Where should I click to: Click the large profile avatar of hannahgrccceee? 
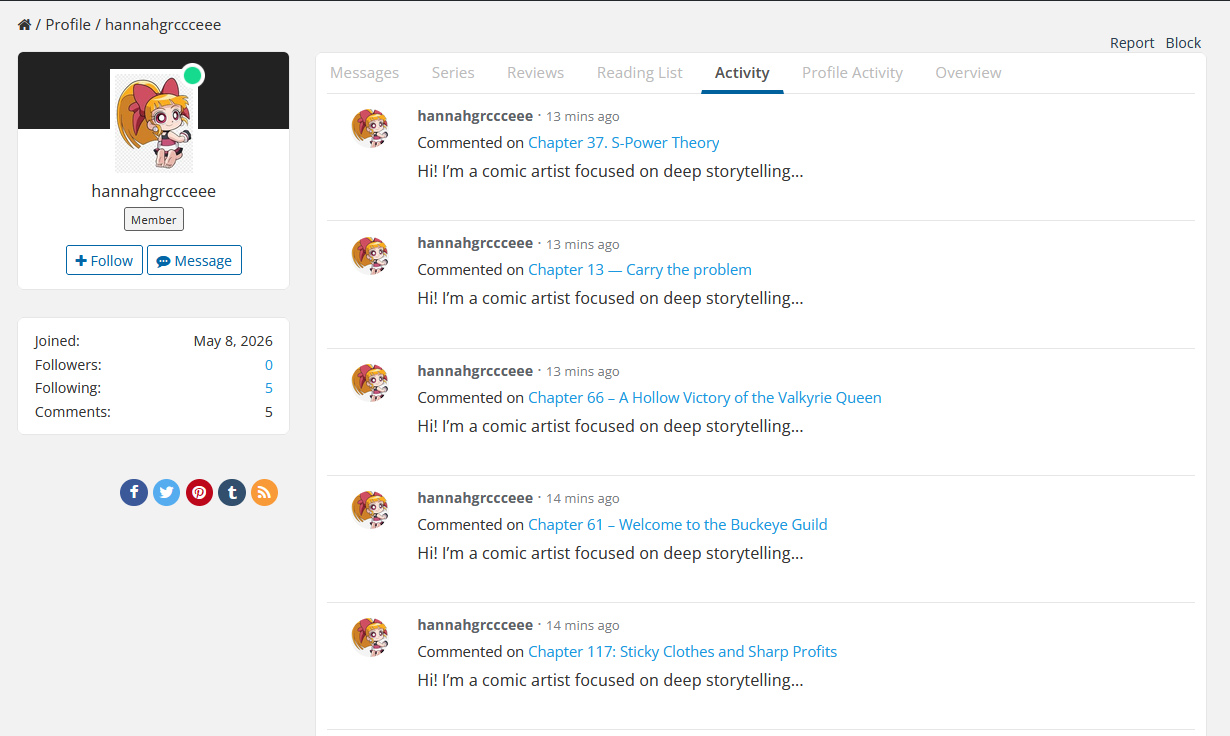tap(154, 122)
